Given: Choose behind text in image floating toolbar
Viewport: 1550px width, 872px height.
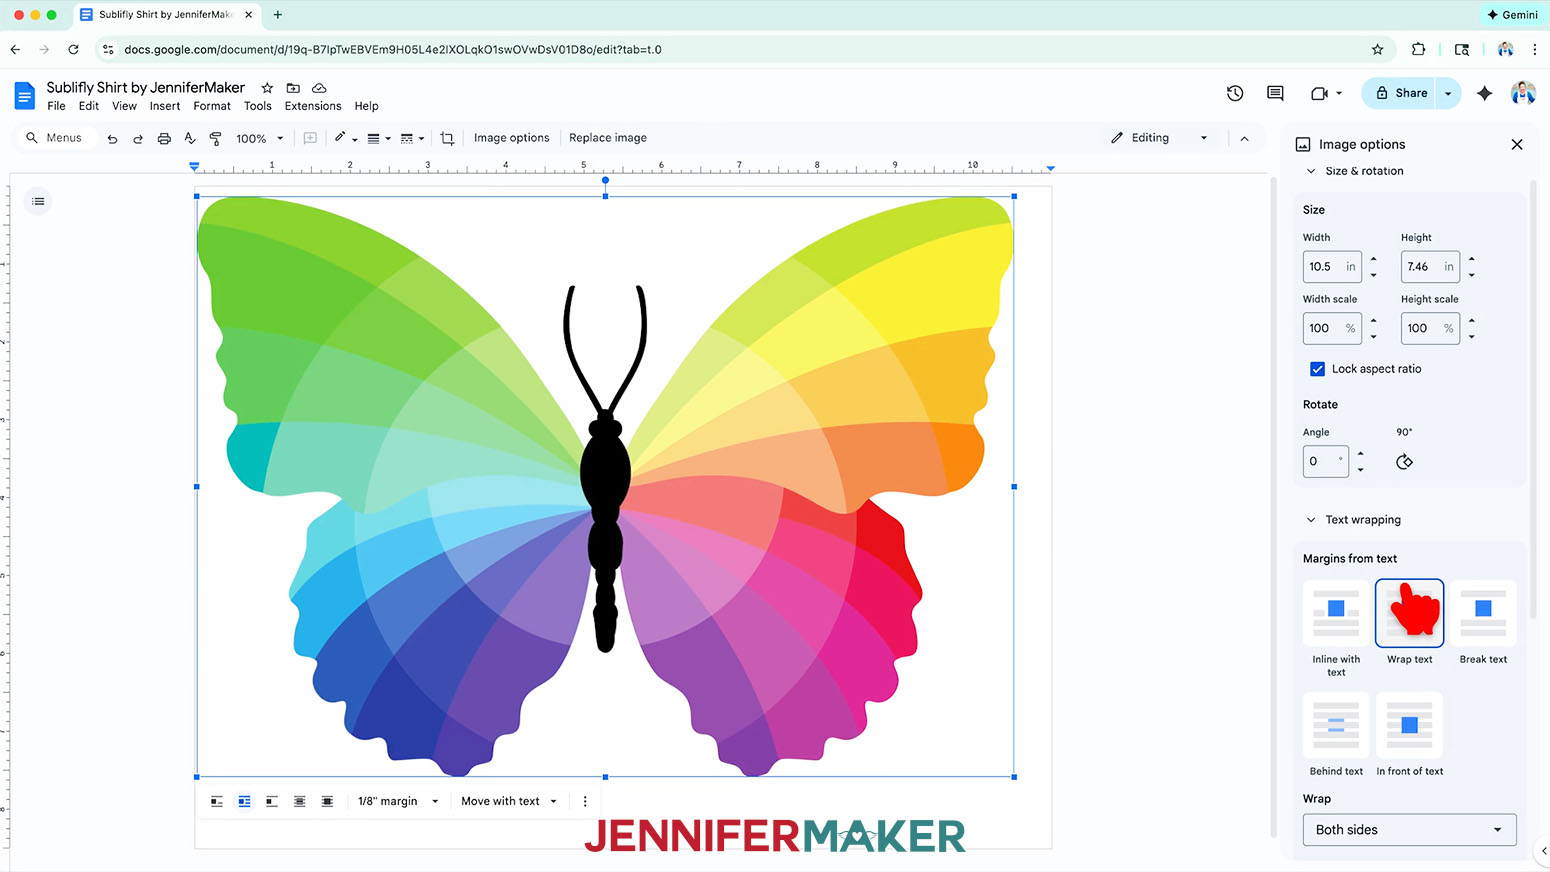Looking at the screenshot, I should 299,801.
